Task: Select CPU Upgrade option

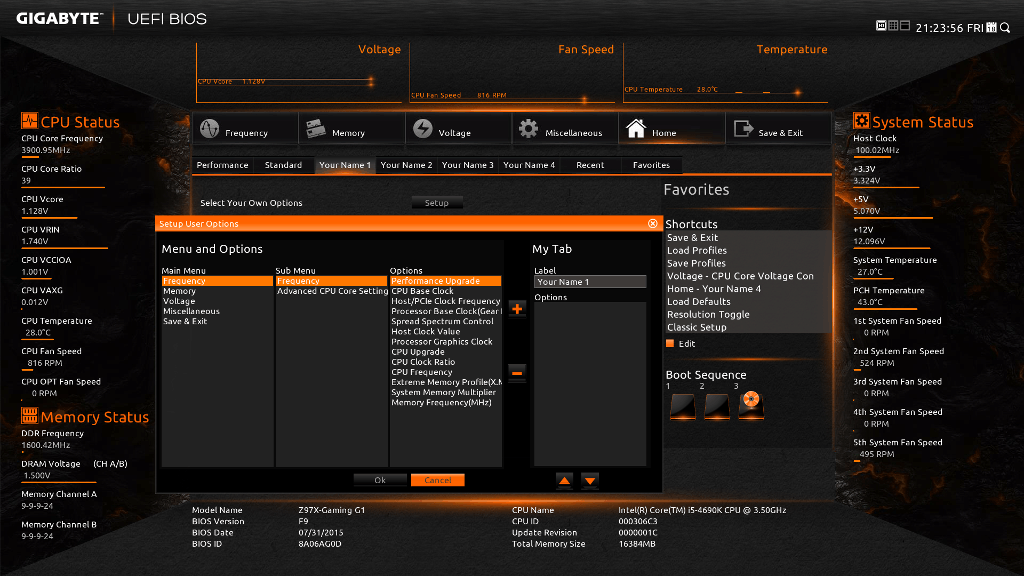Action: (x=445, y=352)
